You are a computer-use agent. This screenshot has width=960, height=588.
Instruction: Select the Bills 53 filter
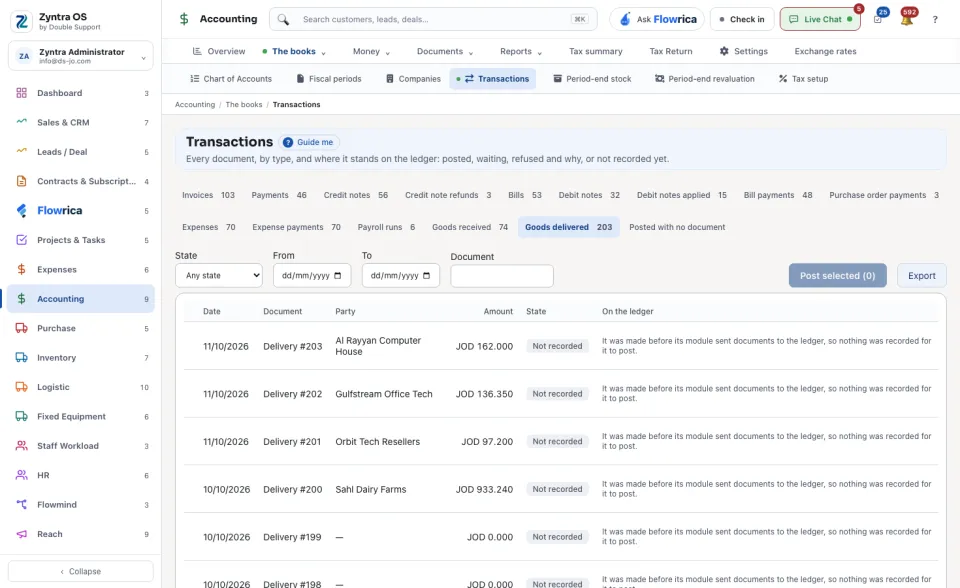pyautogui.click(x=525, y=195)
